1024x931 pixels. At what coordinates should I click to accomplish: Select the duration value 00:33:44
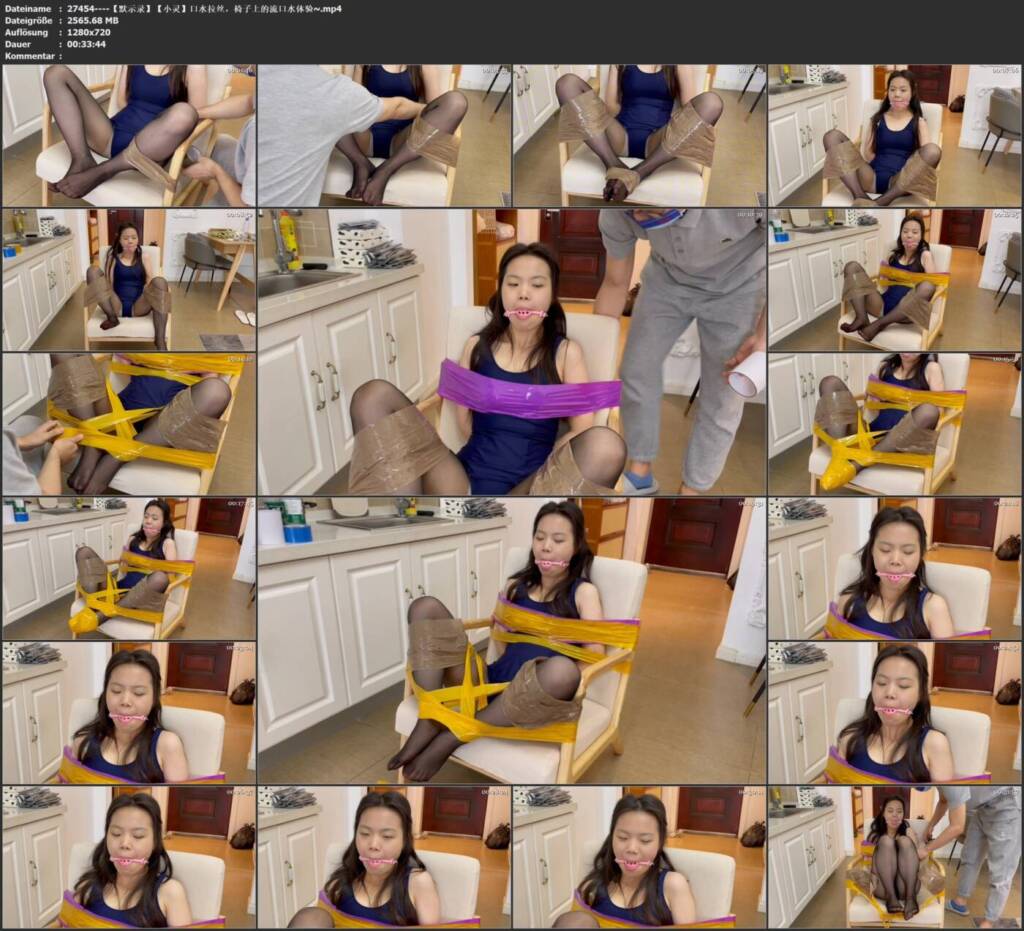pyautogui.click(x=86, y=44)
